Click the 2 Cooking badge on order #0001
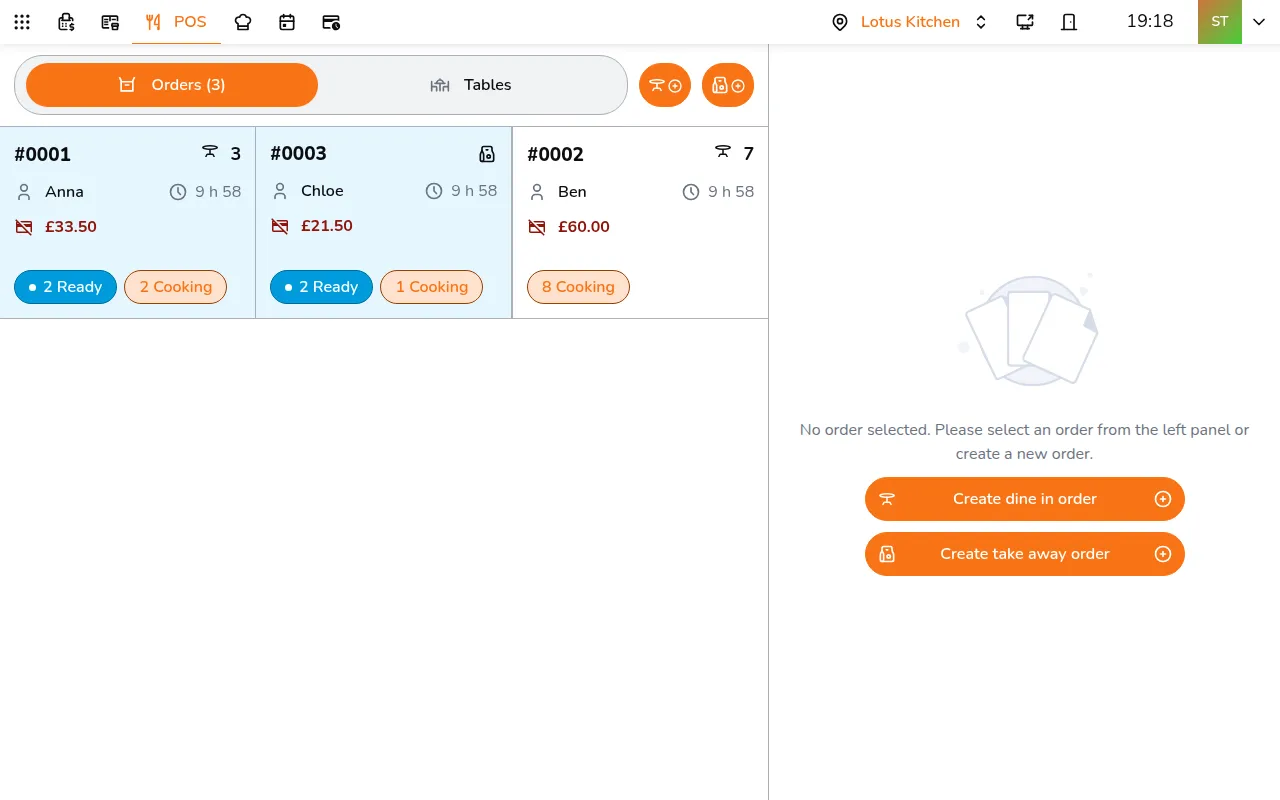Image resolution: width=1280 pixels, height=800 pixels. 175,287
